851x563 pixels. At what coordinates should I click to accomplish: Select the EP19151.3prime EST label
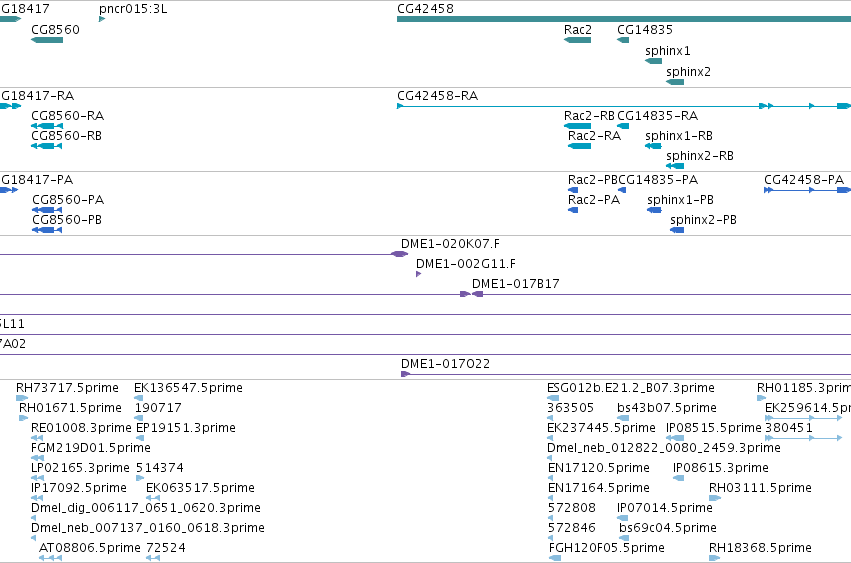[186, 428]
